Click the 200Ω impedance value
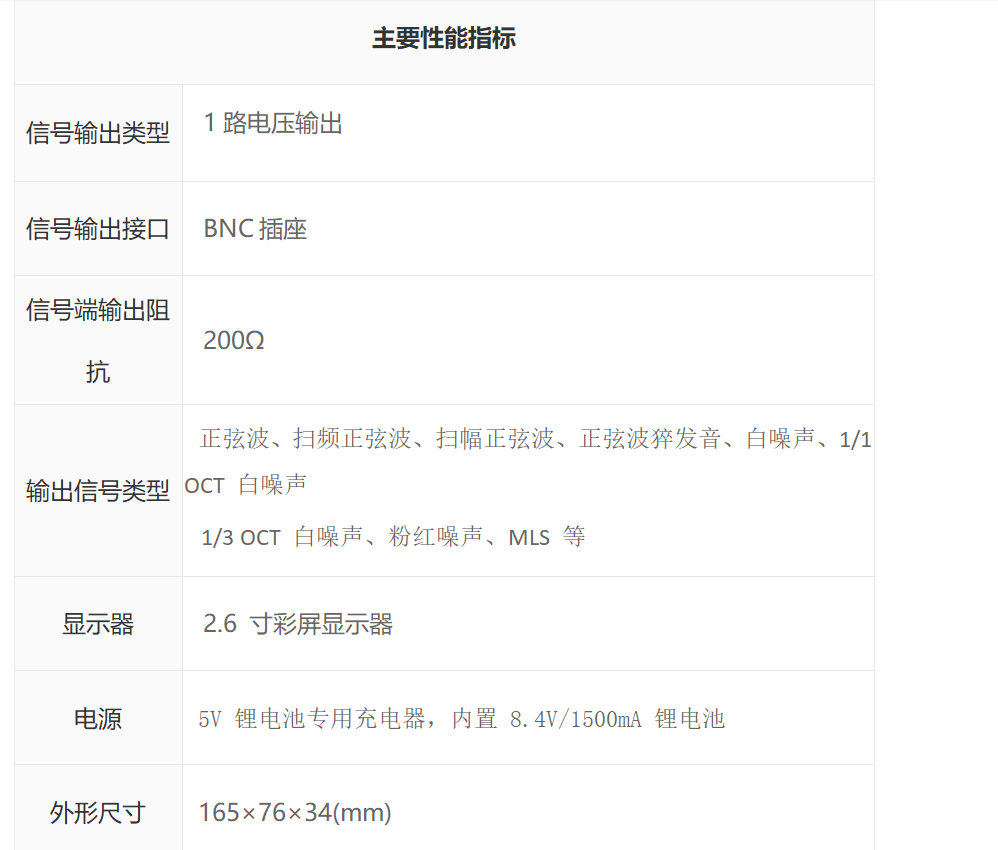The height and width of the screenshot is (850, 998). tap(234, 341)
